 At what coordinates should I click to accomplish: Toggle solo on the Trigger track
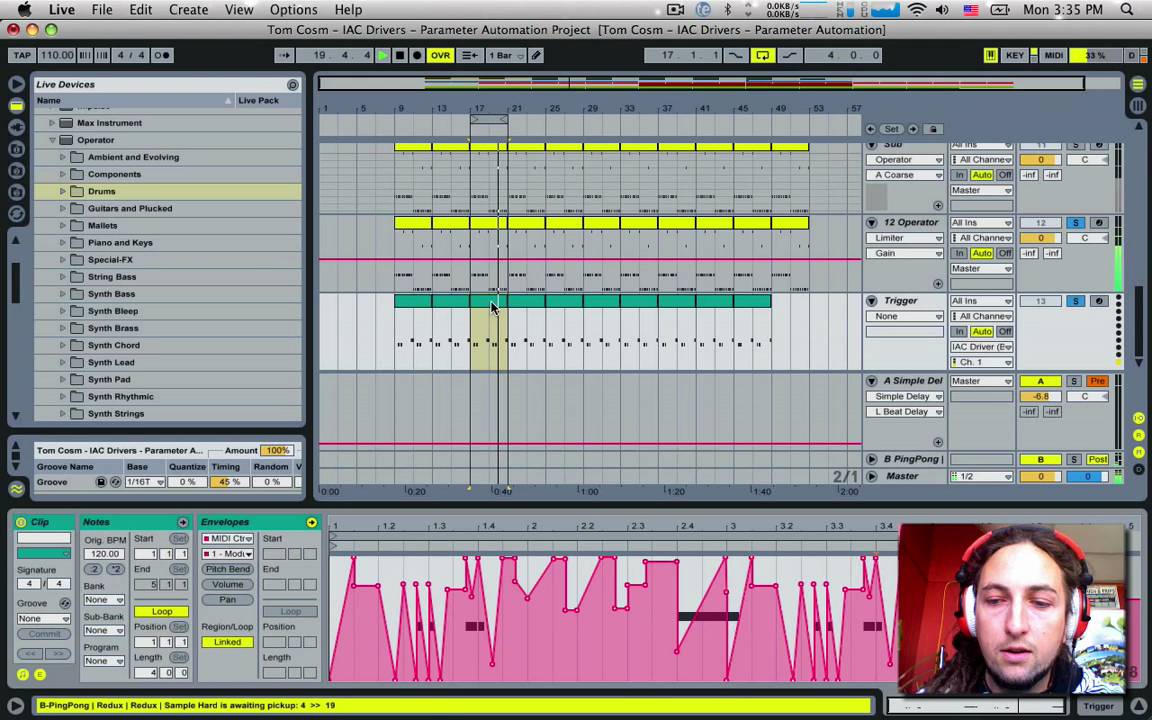click(x=1076, y=301)
